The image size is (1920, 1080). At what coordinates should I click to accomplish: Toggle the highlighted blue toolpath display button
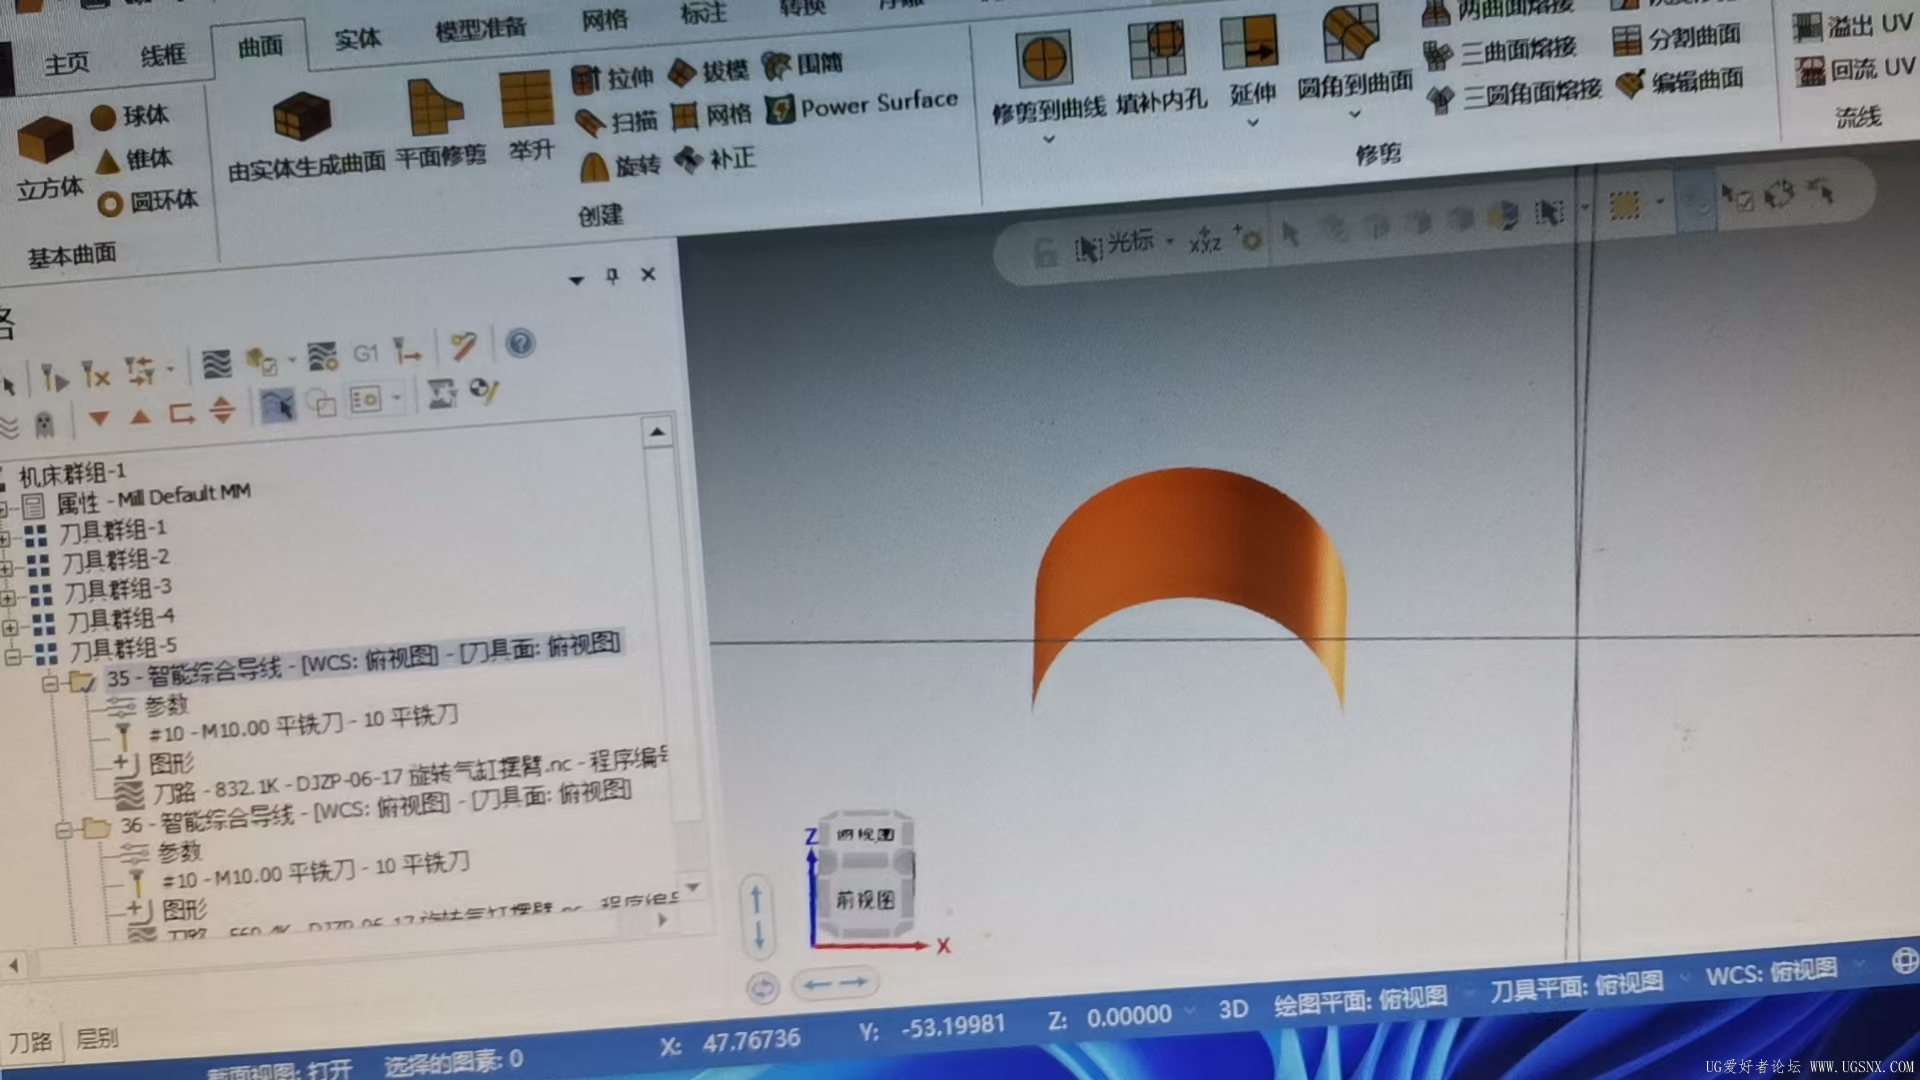tap(278, 405)
